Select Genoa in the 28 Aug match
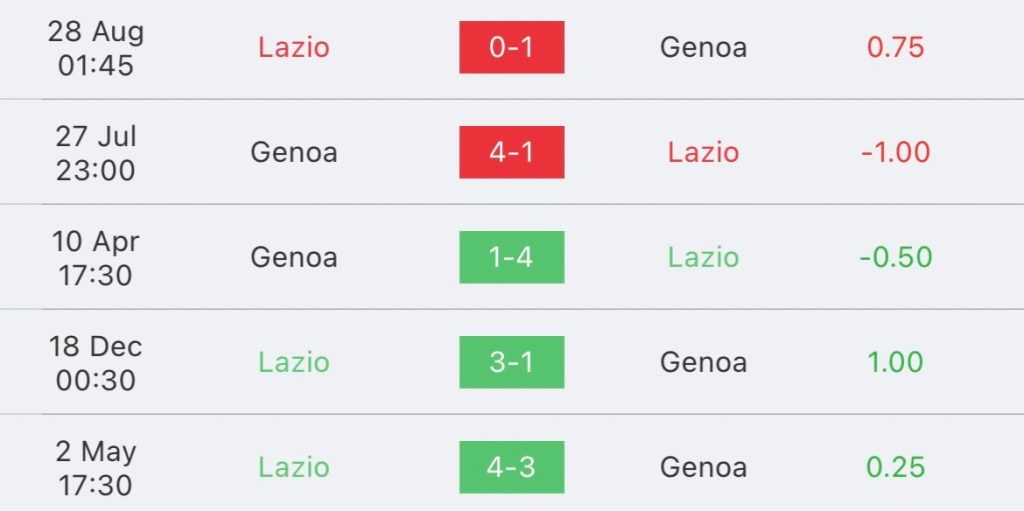1024x511 pixels. coord(703,47)
